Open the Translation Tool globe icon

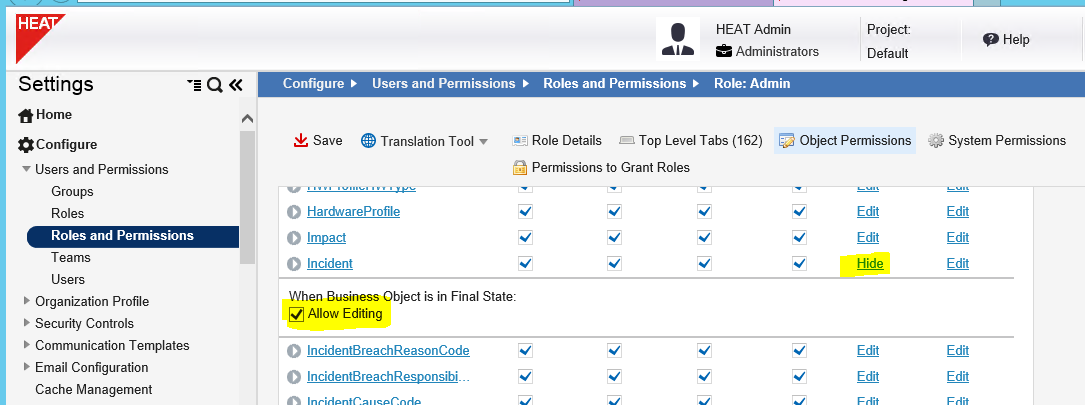click(368, 141)
